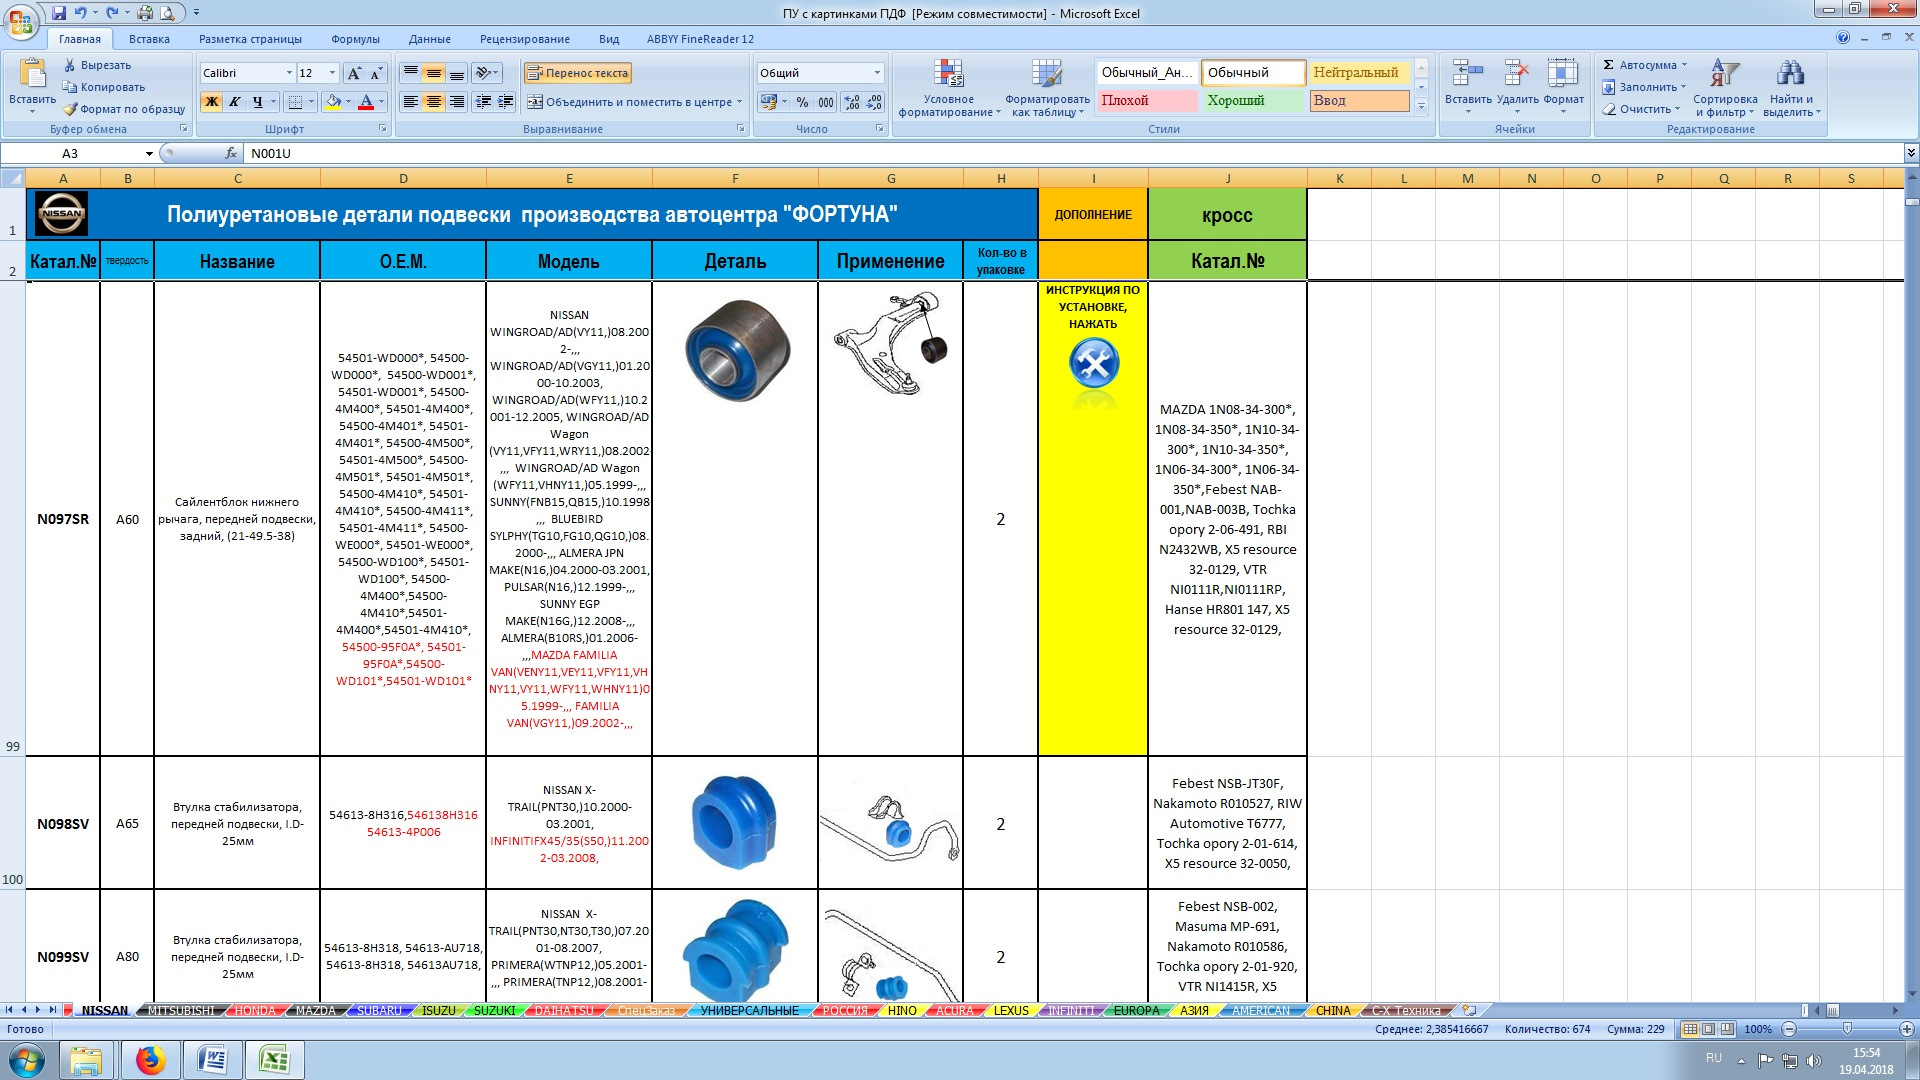Decrease the font size
1920x1080 pixels.
[376, 73]
